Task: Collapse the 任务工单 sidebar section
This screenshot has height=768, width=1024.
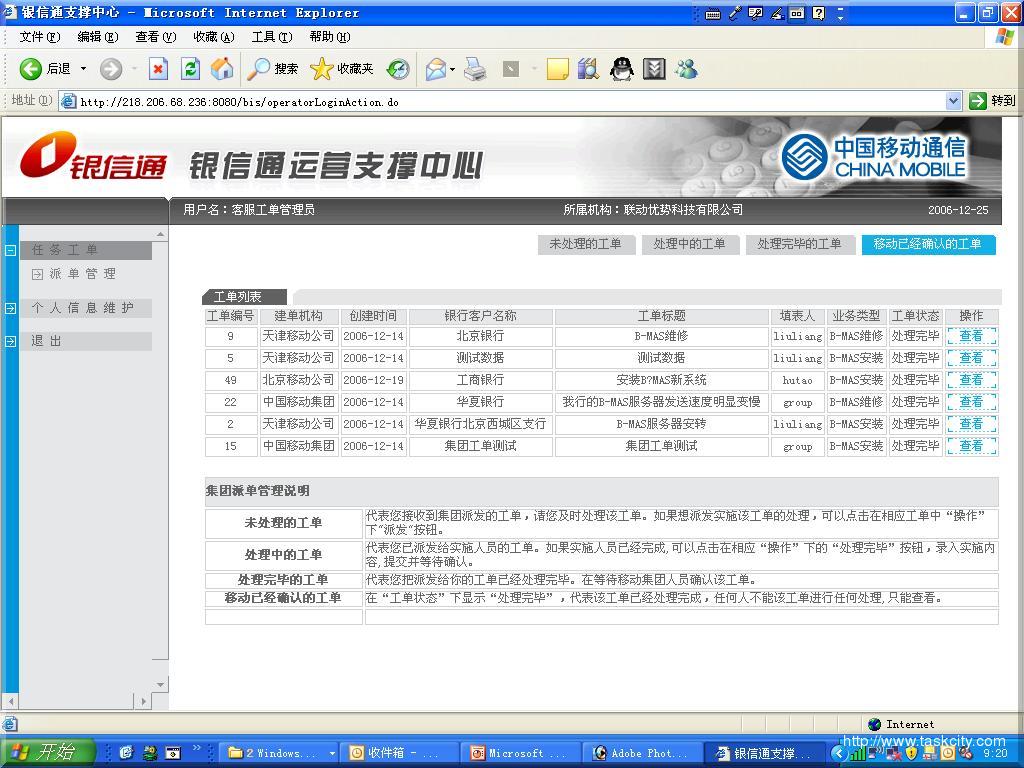Action: click(10, 251)
